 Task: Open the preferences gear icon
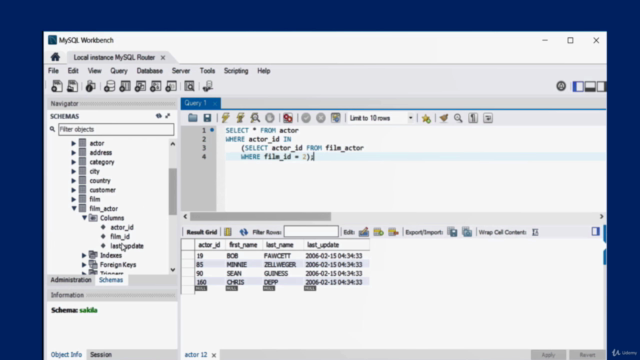[x=561, y=86]
